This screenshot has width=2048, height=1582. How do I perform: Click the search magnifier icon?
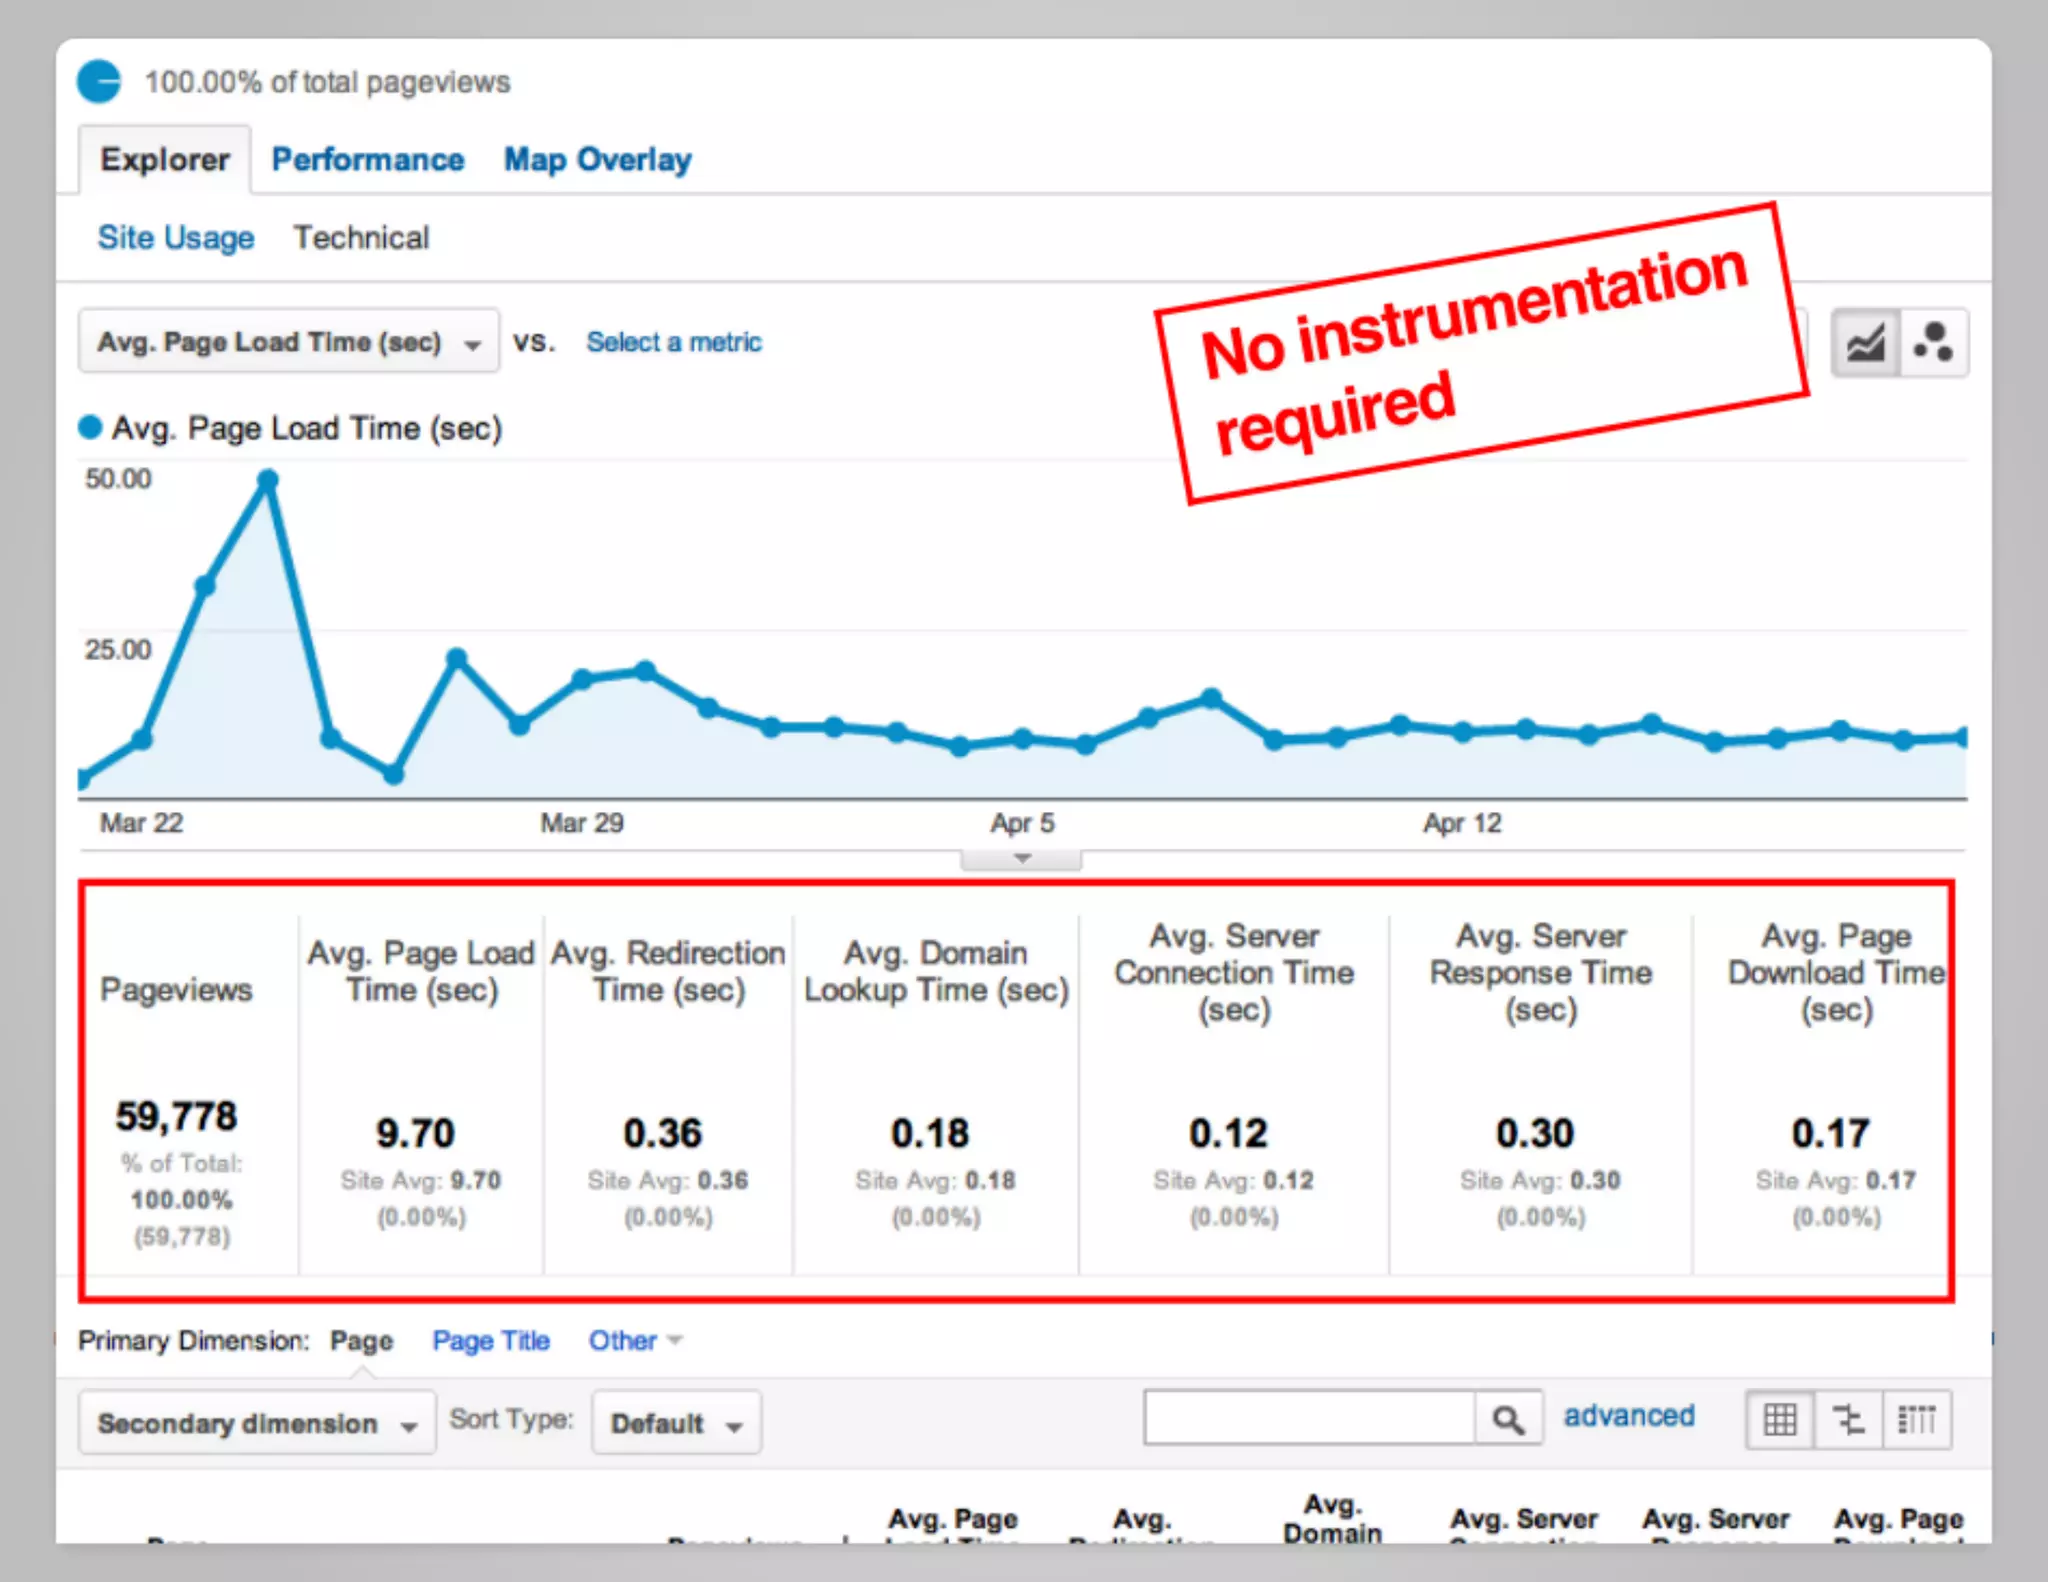tap(1507, 1419)
